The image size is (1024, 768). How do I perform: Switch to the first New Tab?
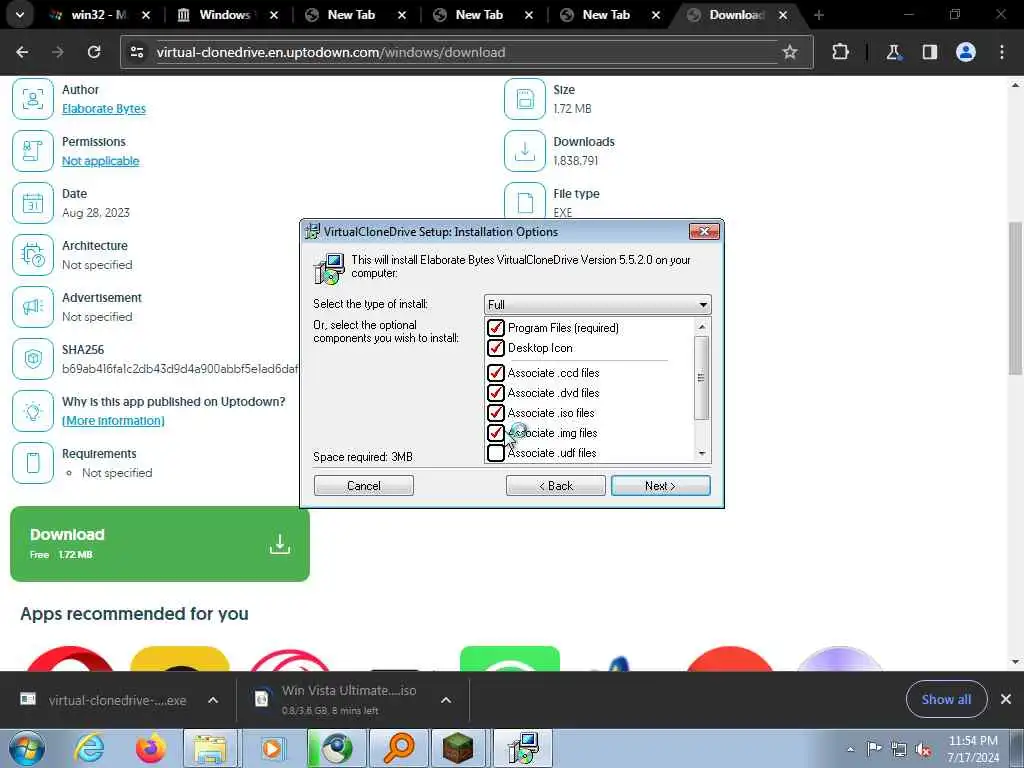pos(353,14)
